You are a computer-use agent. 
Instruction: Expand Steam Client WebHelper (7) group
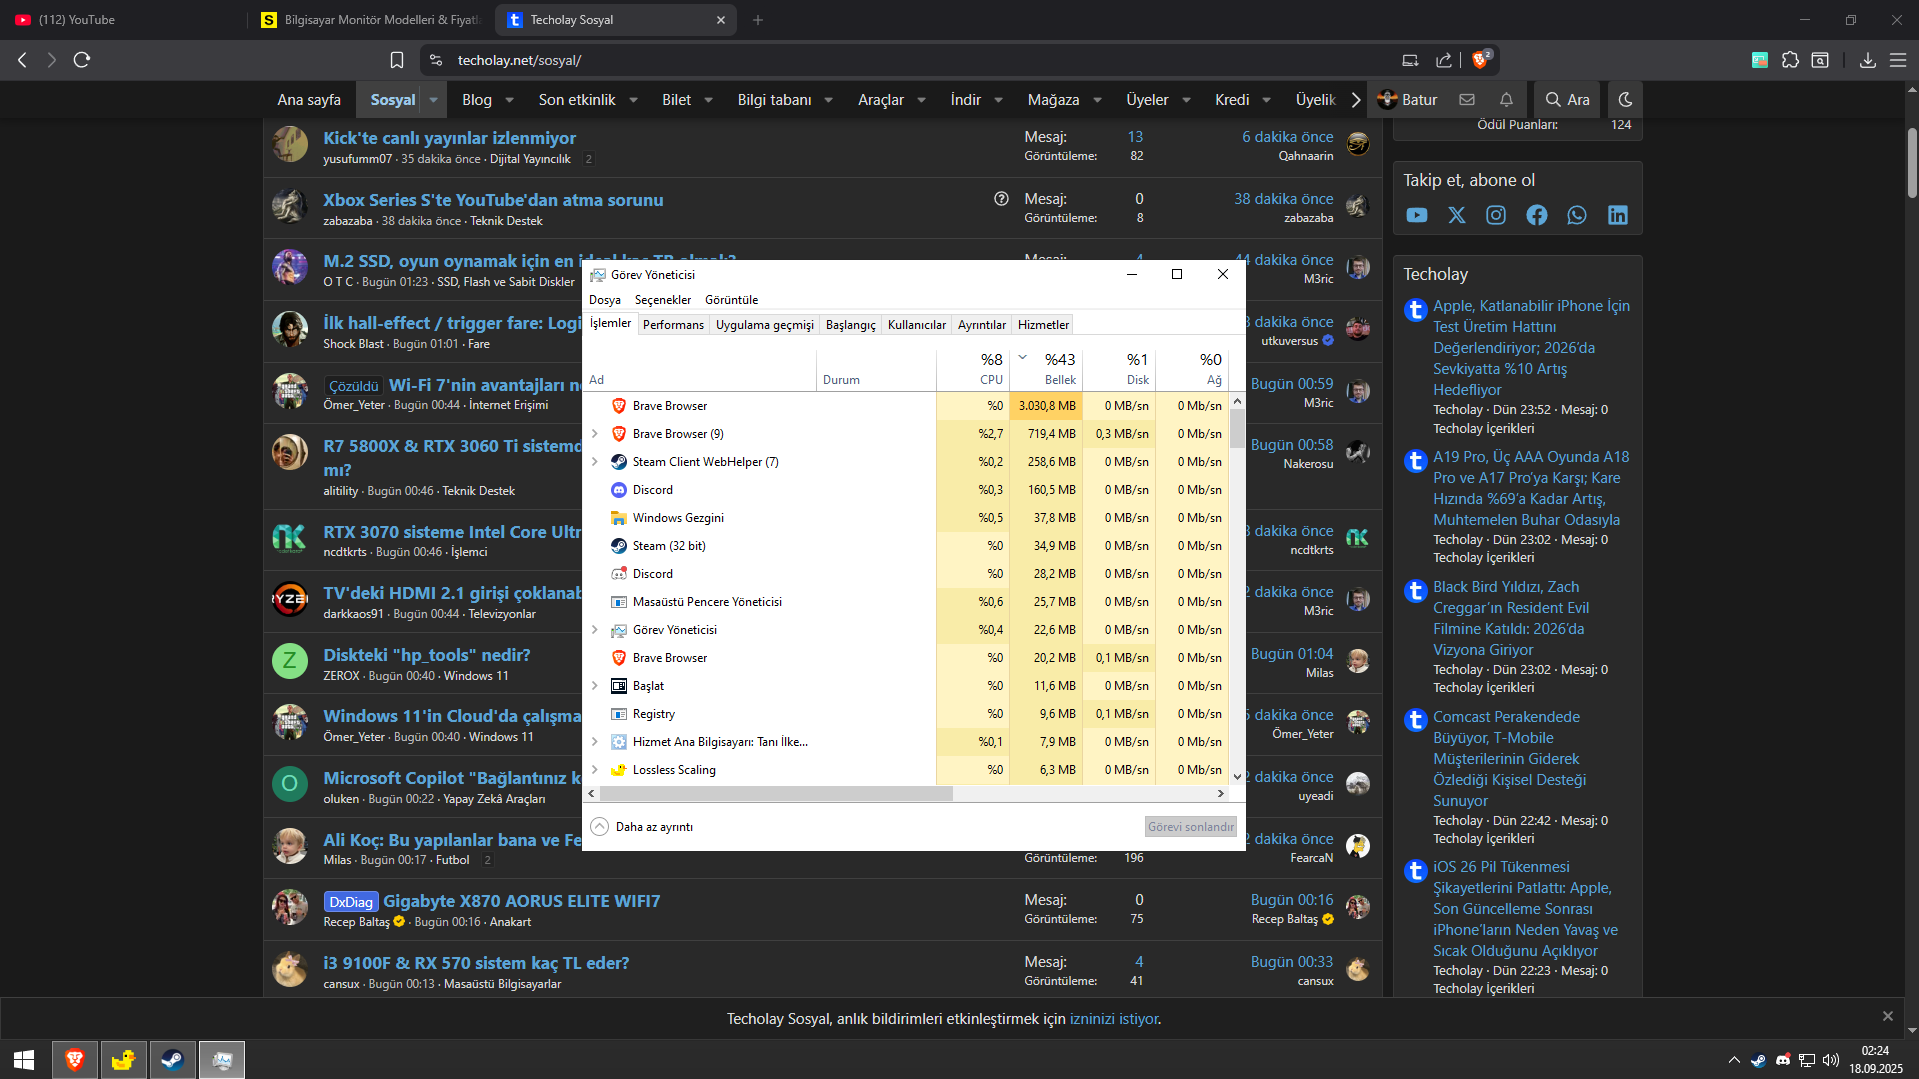595,462
